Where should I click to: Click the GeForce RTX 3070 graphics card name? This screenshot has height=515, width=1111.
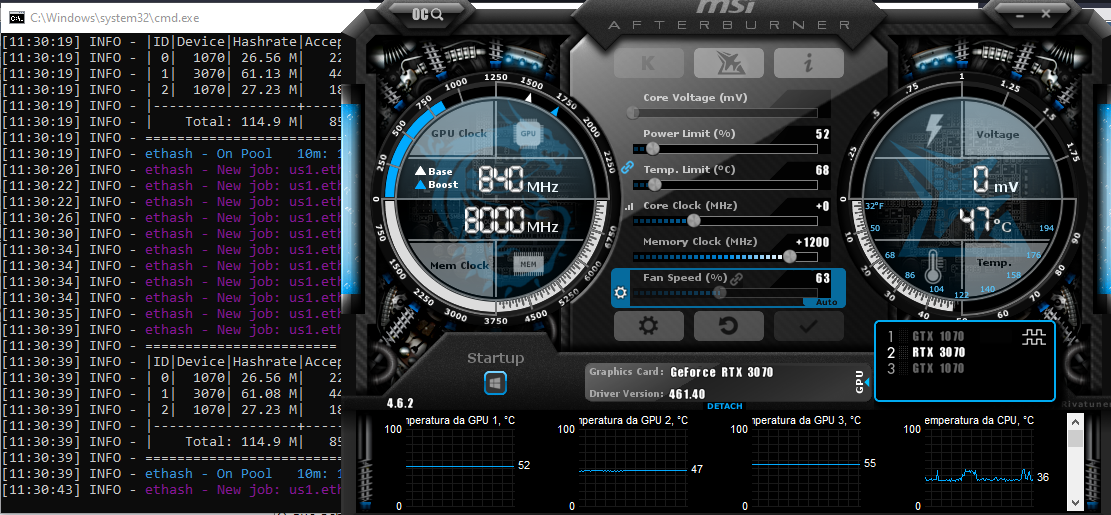[x=721, y=373]
